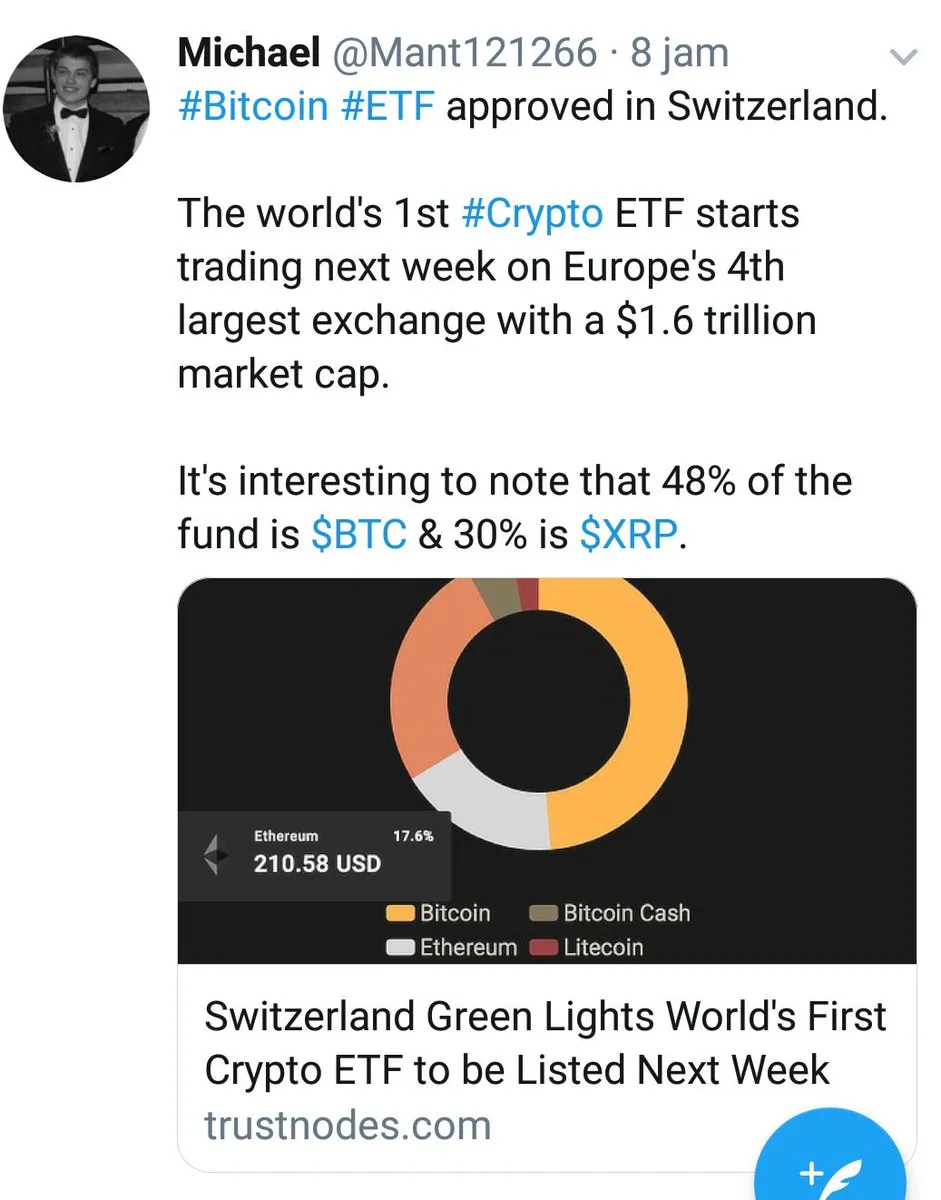The height and width of the screenshot is (1200, 941).
Task: Open the #ETF hashtag
Action: click(x=386, y=106)
